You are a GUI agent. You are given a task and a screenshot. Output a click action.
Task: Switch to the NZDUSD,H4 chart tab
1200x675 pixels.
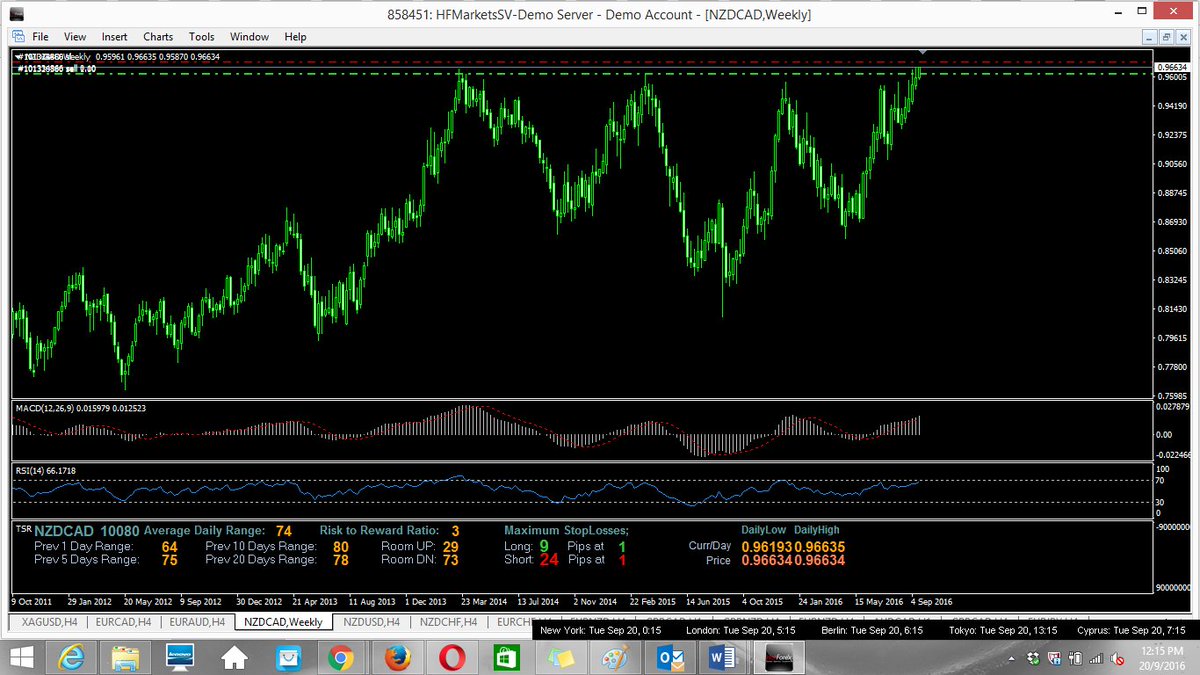click(371, 622)
